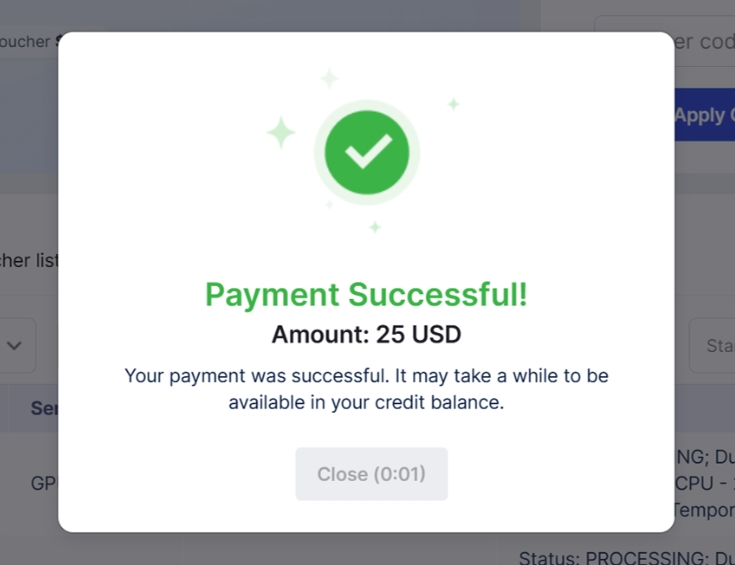Click the 'Tempor' text in the row details
Screen dimensions: 735x565
pos(704,510)
